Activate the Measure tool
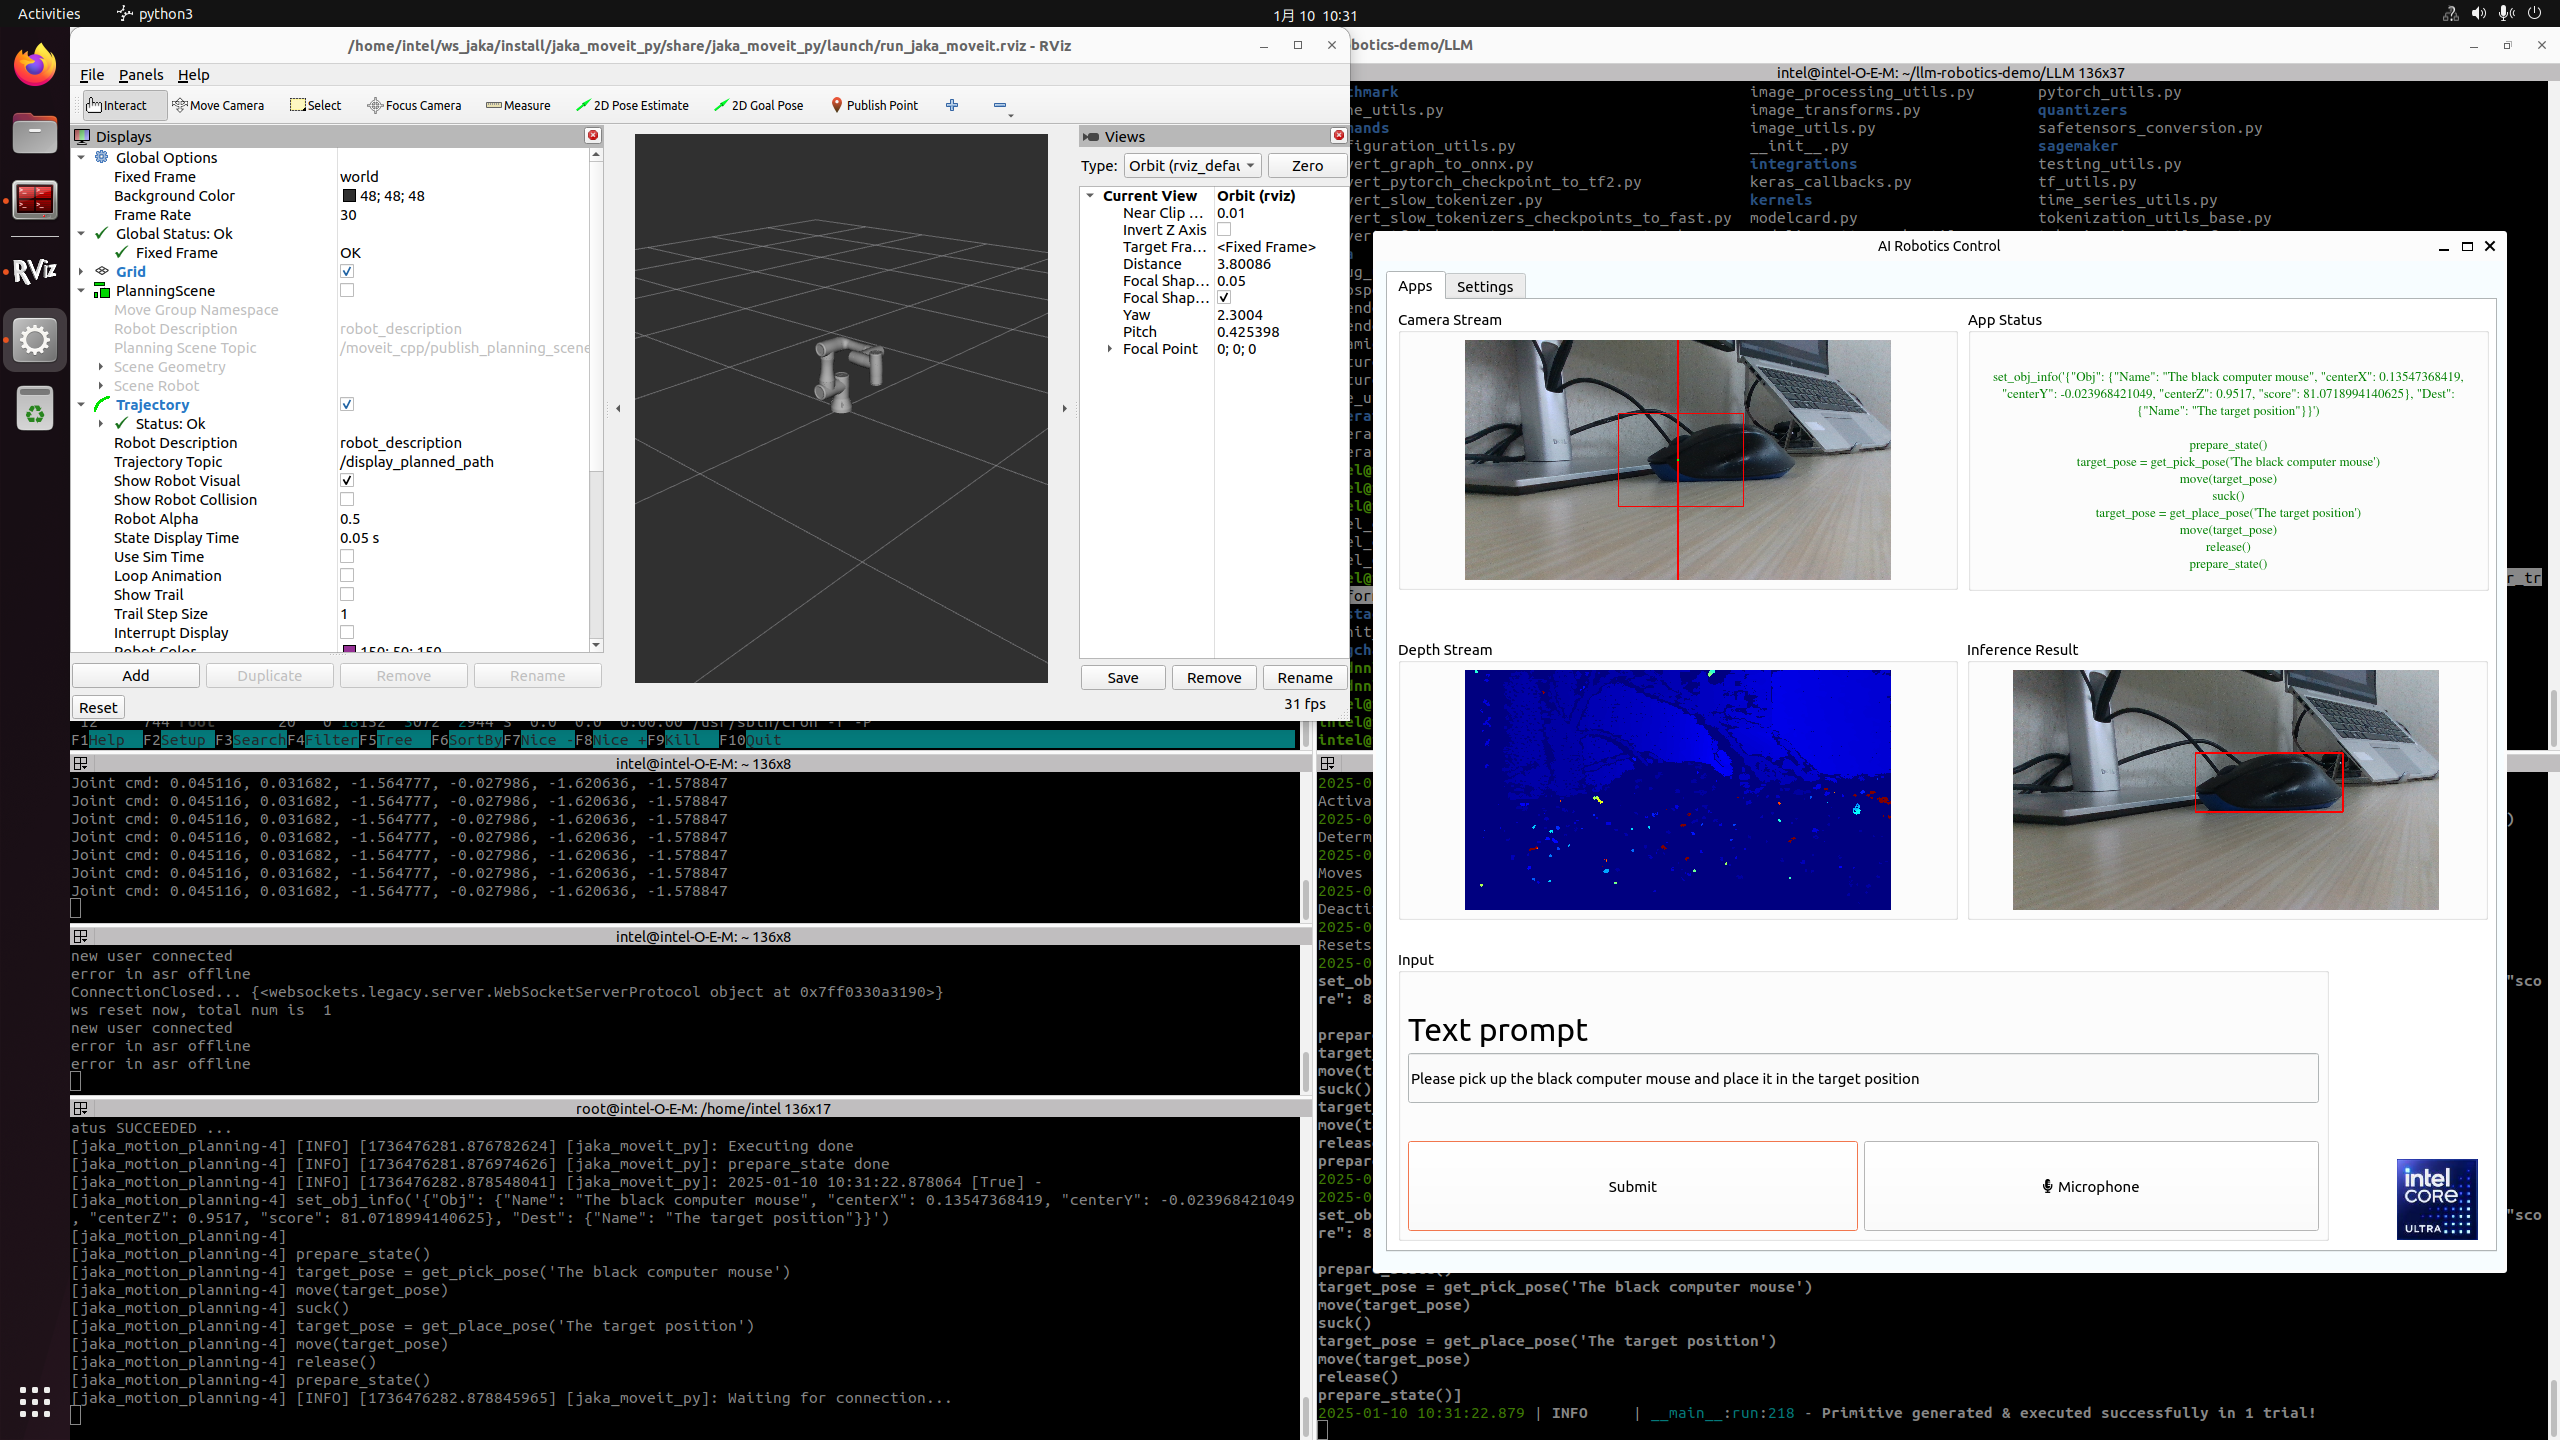 pyautogui.click(x=518, y=105)
